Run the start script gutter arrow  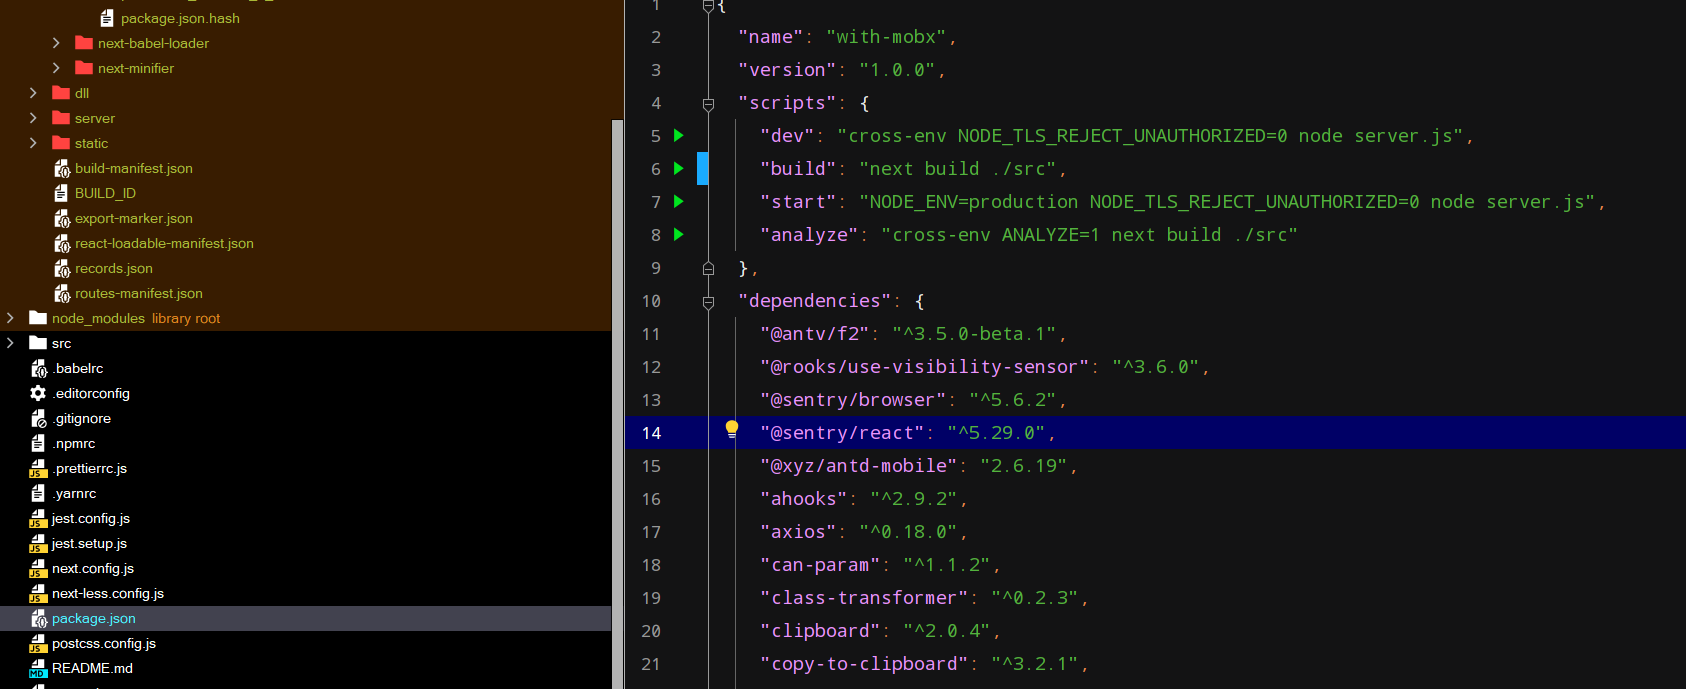click(679, 201)
